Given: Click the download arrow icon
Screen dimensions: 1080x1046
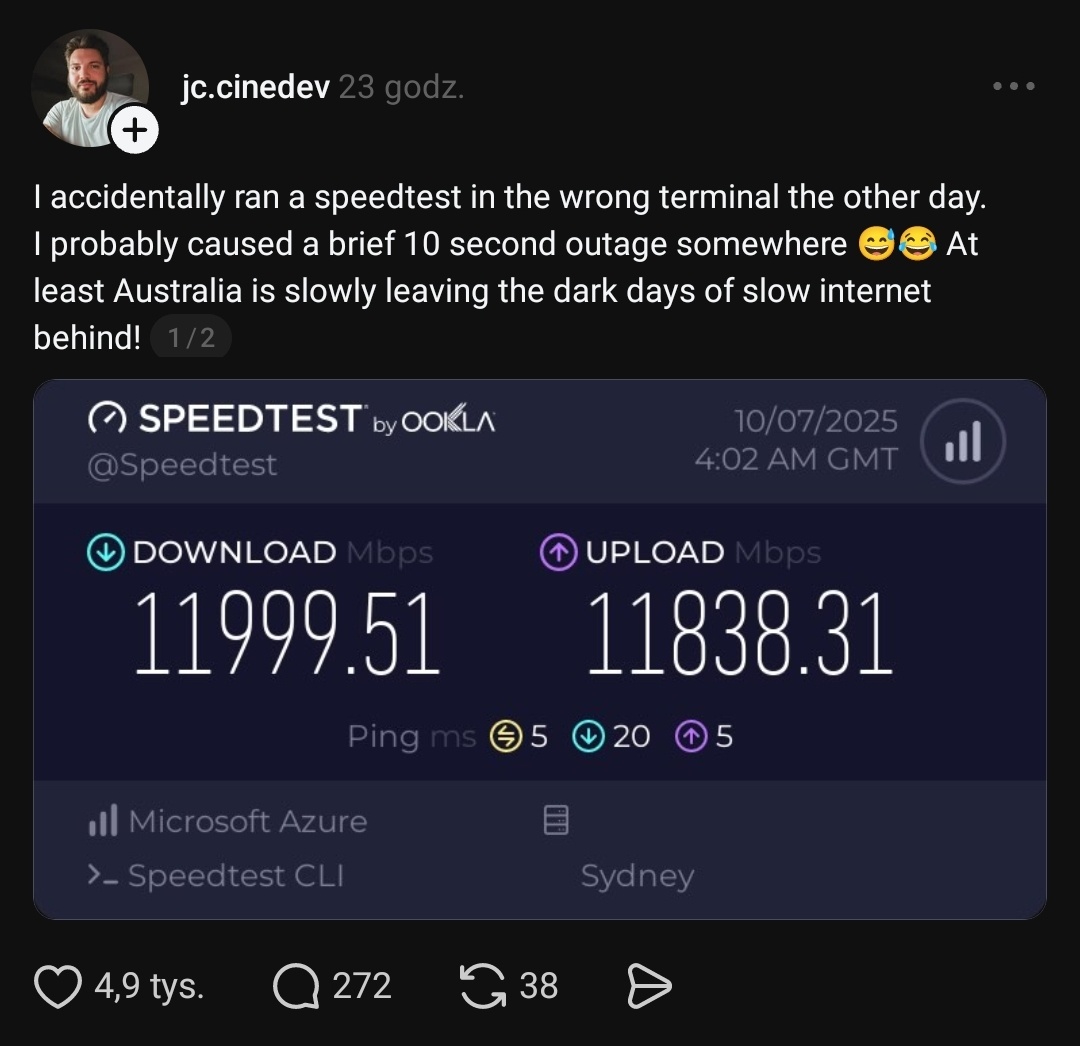Looking at the screenshot, I should point(106,553).
